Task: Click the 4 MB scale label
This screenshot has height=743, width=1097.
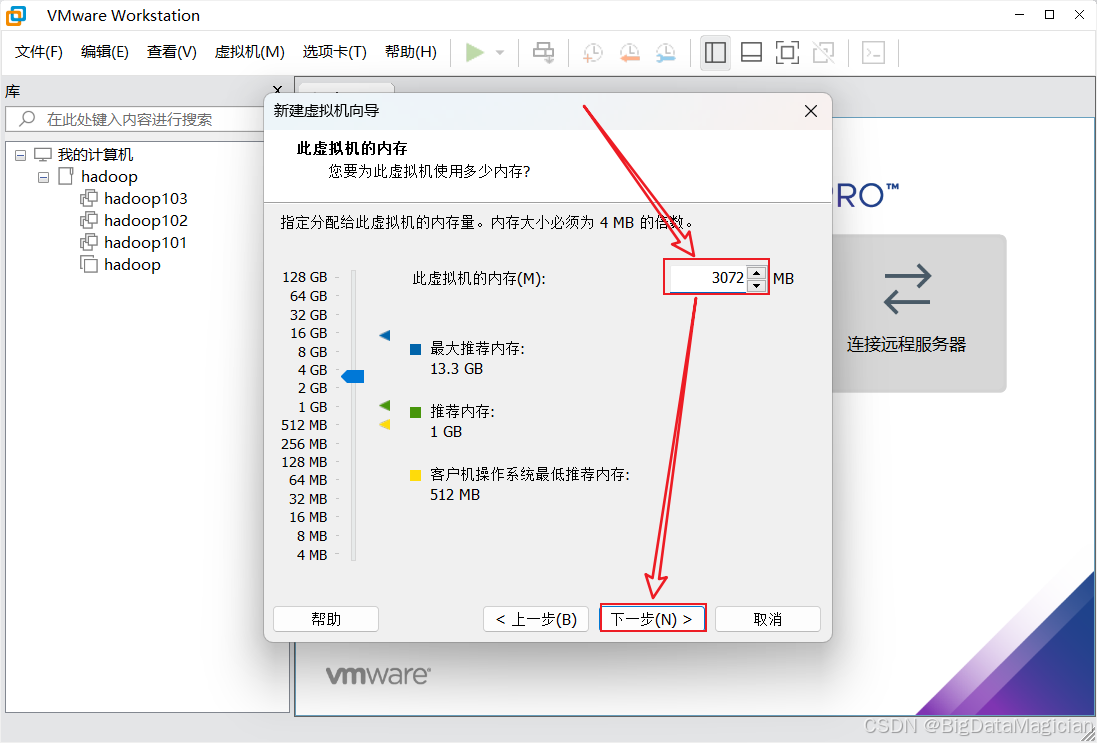Action: pyautogui.click(x=312, y=555)
